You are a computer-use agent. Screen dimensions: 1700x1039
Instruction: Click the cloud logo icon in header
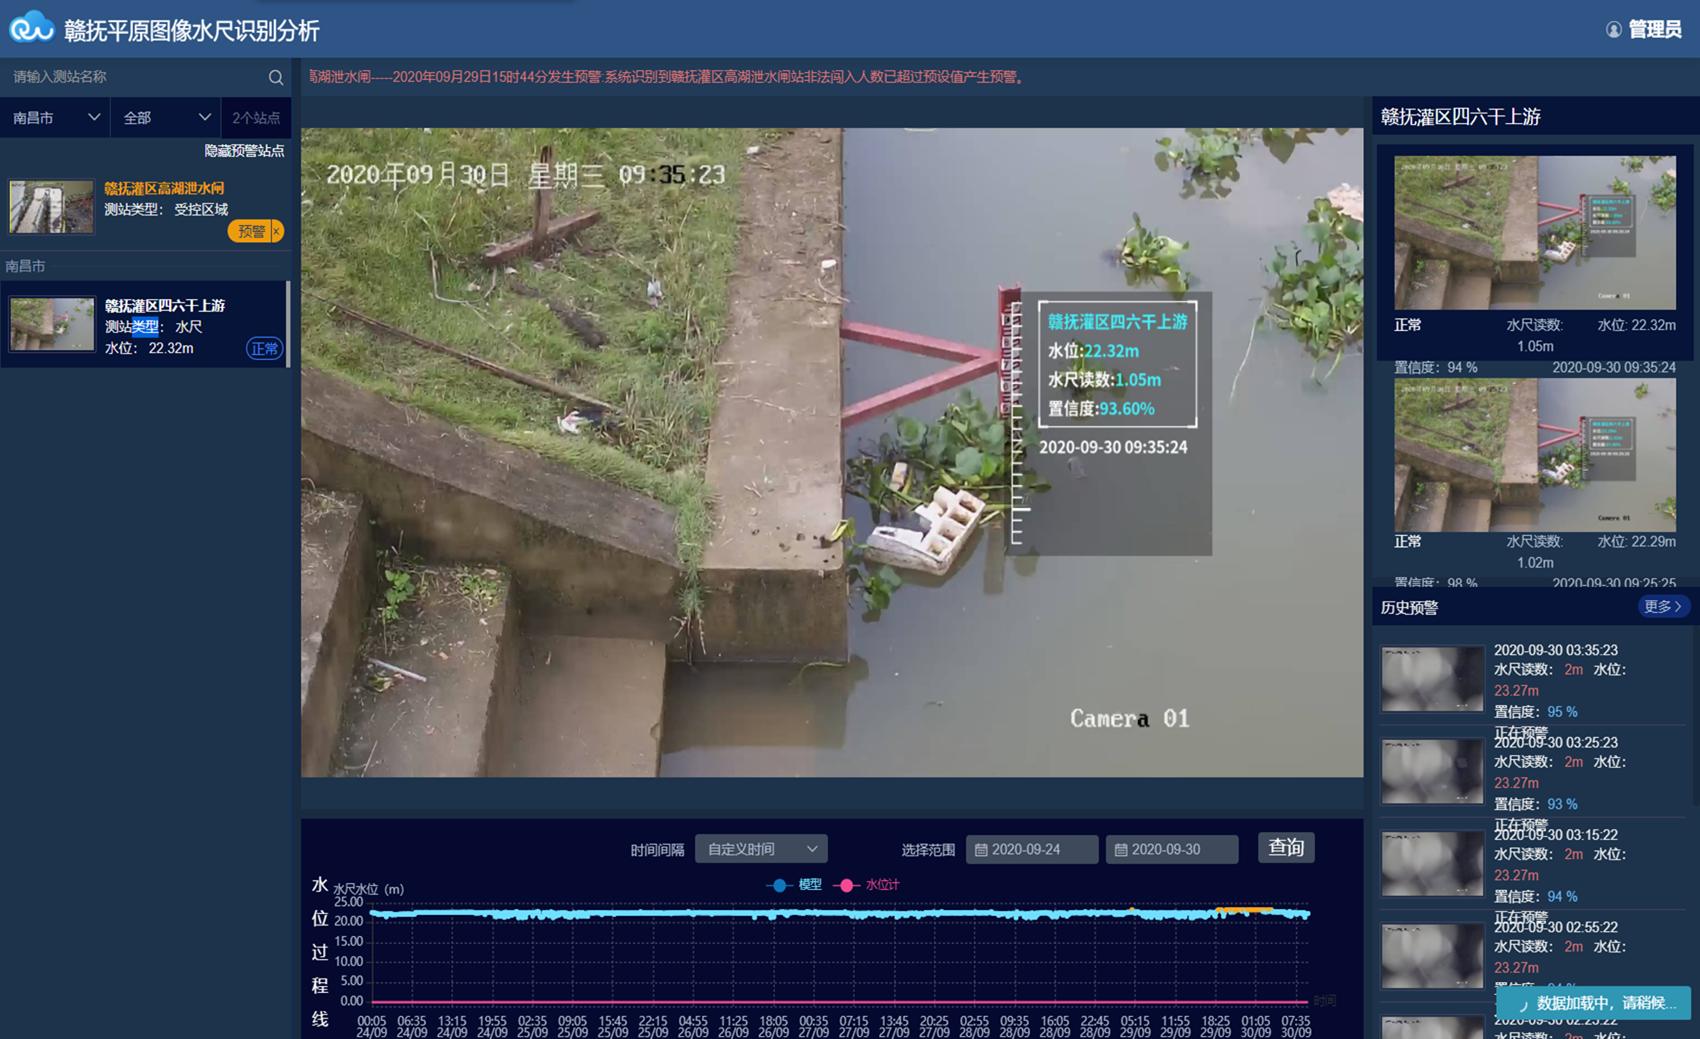tap(32, 28)
